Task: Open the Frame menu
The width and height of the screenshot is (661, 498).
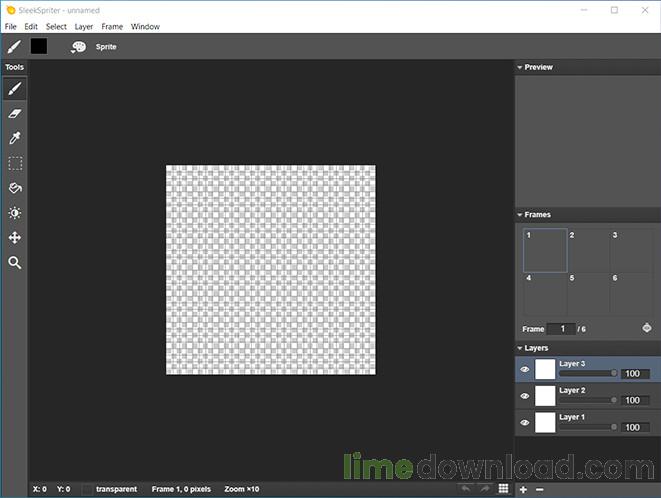Action: pyautogui.click(x=112, y=27)
